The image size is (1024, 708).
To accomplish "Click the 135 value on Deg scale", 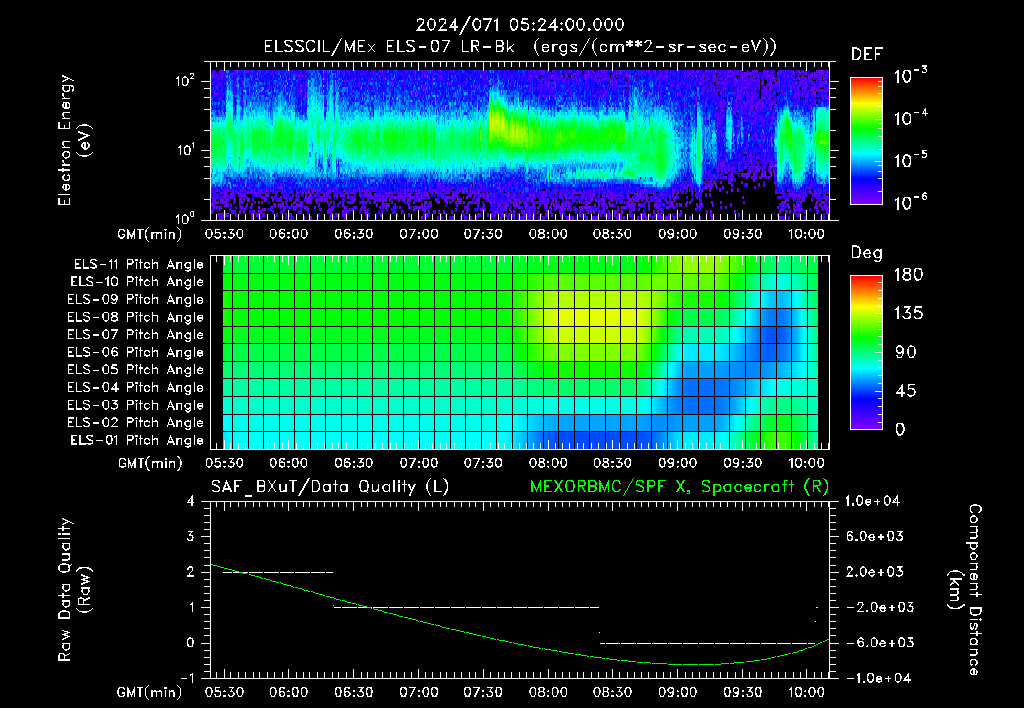I will [909, 314].
